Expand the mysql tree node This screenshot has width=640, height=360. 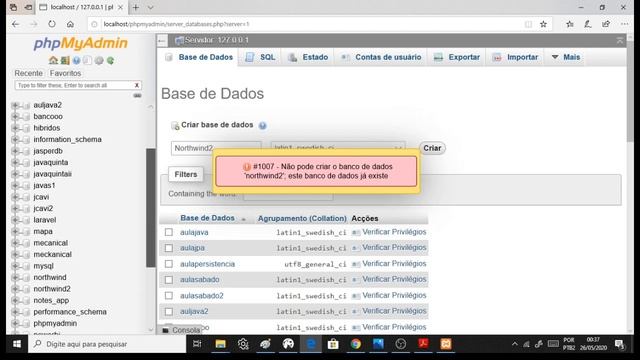click(x=15, y=266)
